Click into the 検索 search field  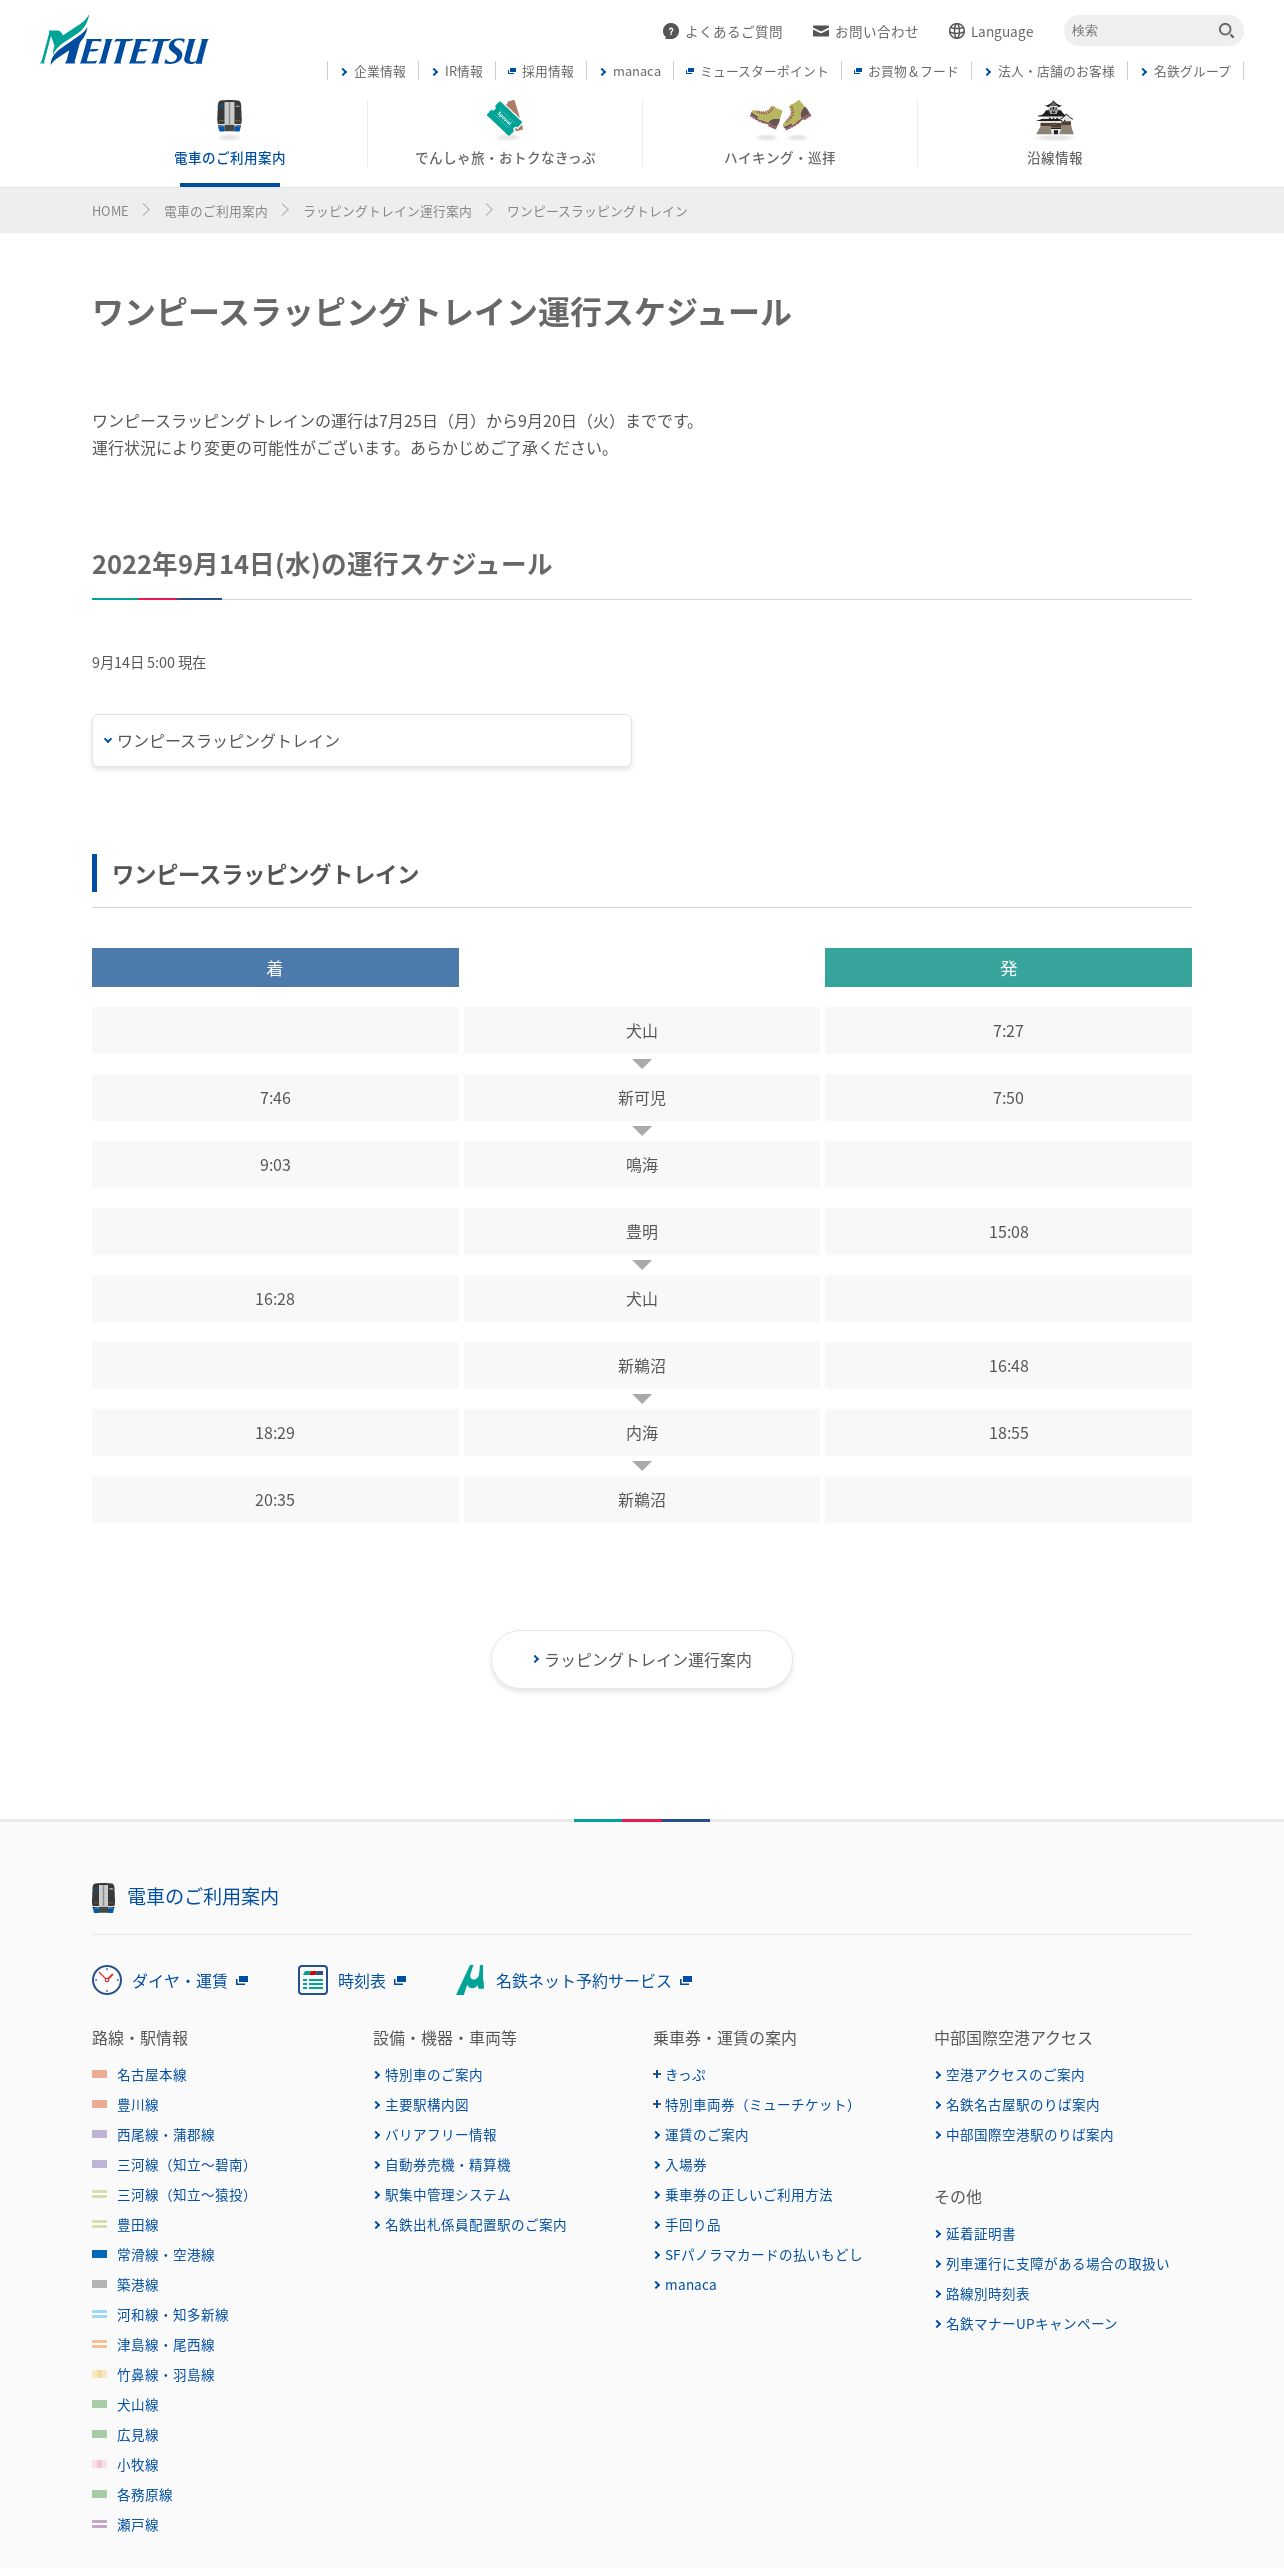point(1140,31)
